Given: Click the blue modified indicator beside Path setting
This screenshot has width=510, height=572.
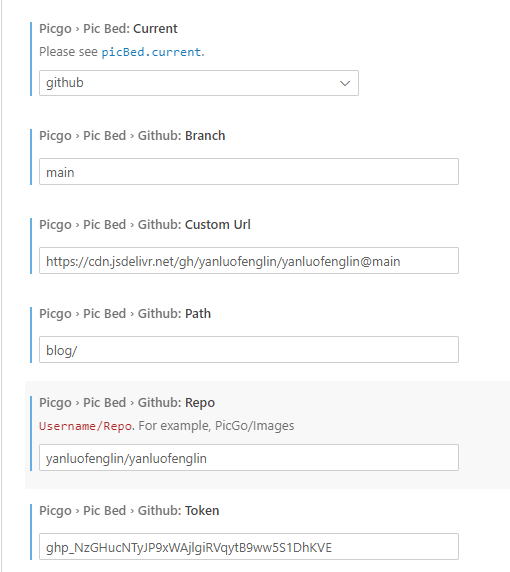Looking at the screenshot, I should tap(31, 335).
